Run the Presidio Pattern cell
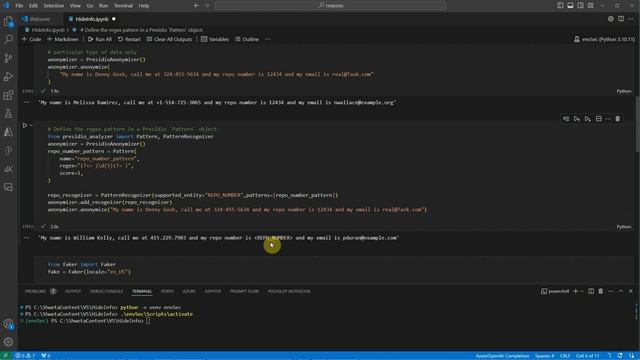The height and width of the screenshot is (360, 640). 25,125
